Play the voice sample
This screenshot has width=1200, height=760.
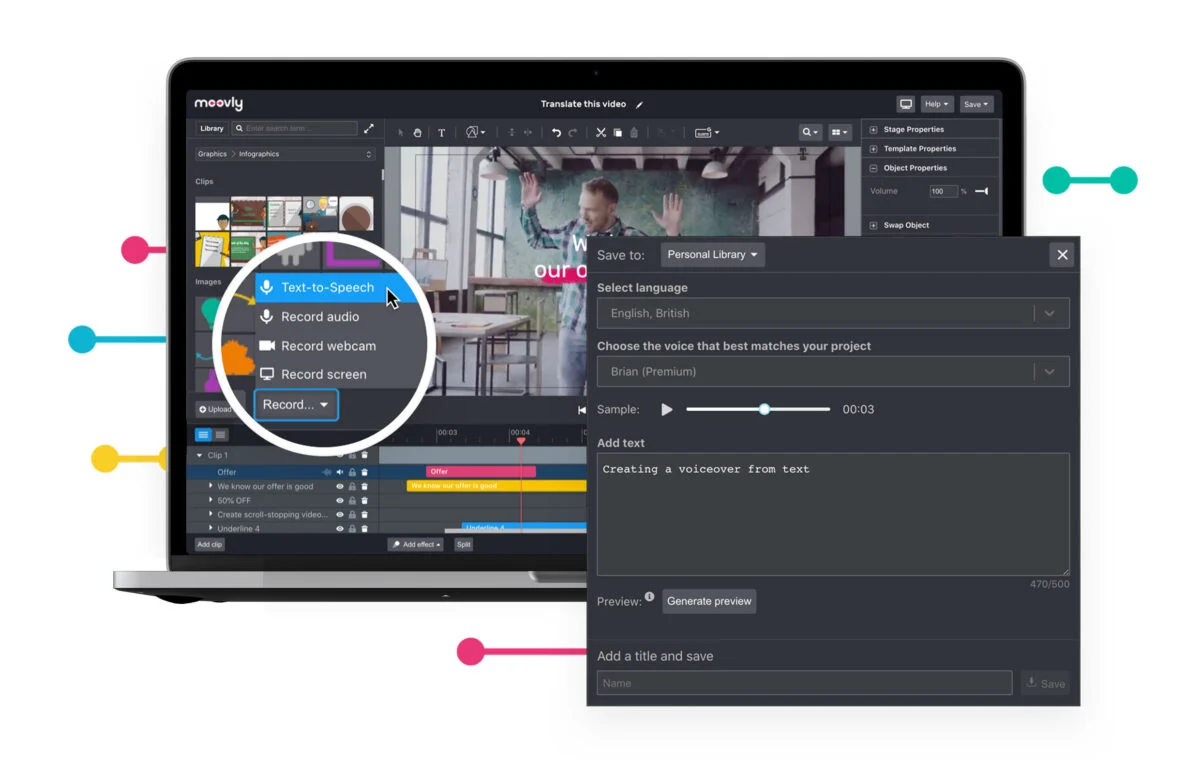tap(667, 409)
